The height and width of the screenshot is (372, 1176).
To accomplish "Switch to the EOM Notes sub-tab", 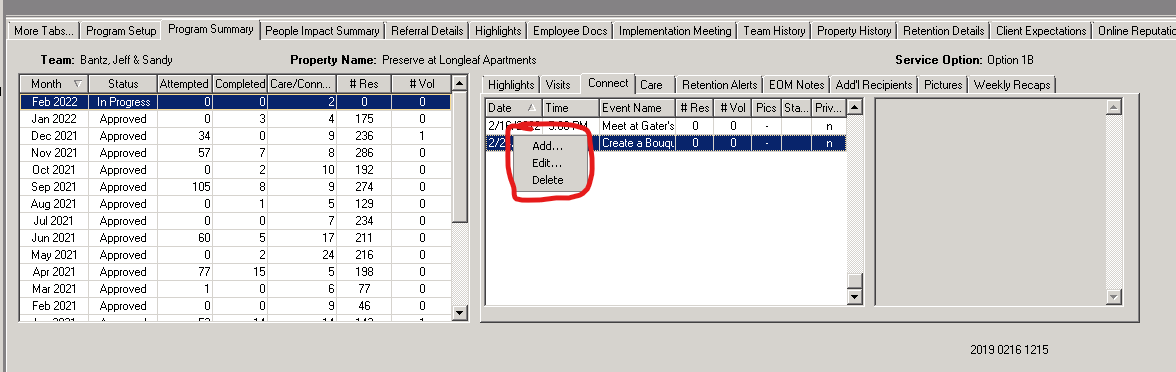I will click(x=796, y=85).
